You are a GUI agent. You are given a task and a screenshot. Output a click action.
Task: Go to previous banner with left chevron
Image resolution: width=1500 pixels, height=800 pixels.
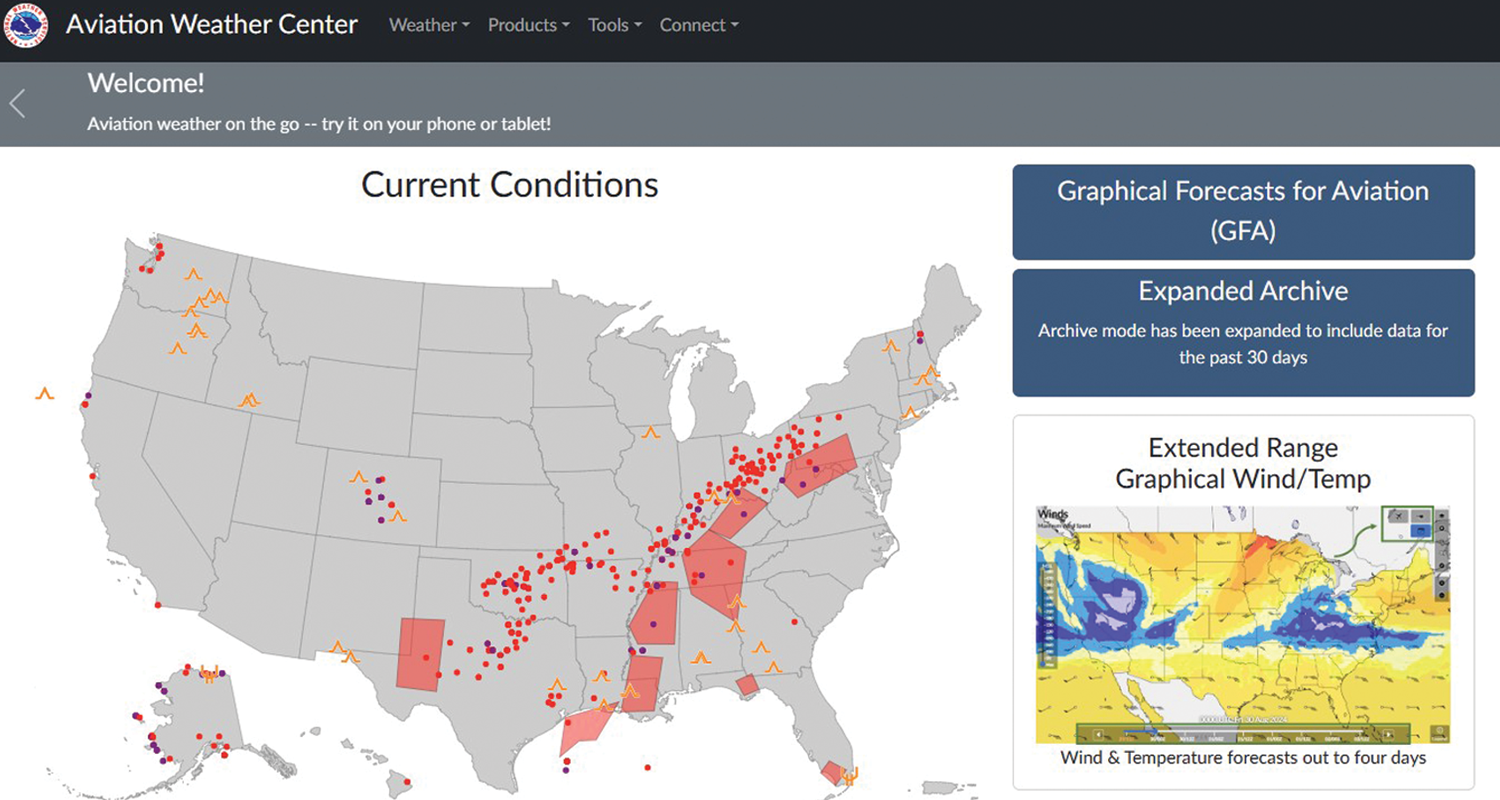click(x=17, y=104)
